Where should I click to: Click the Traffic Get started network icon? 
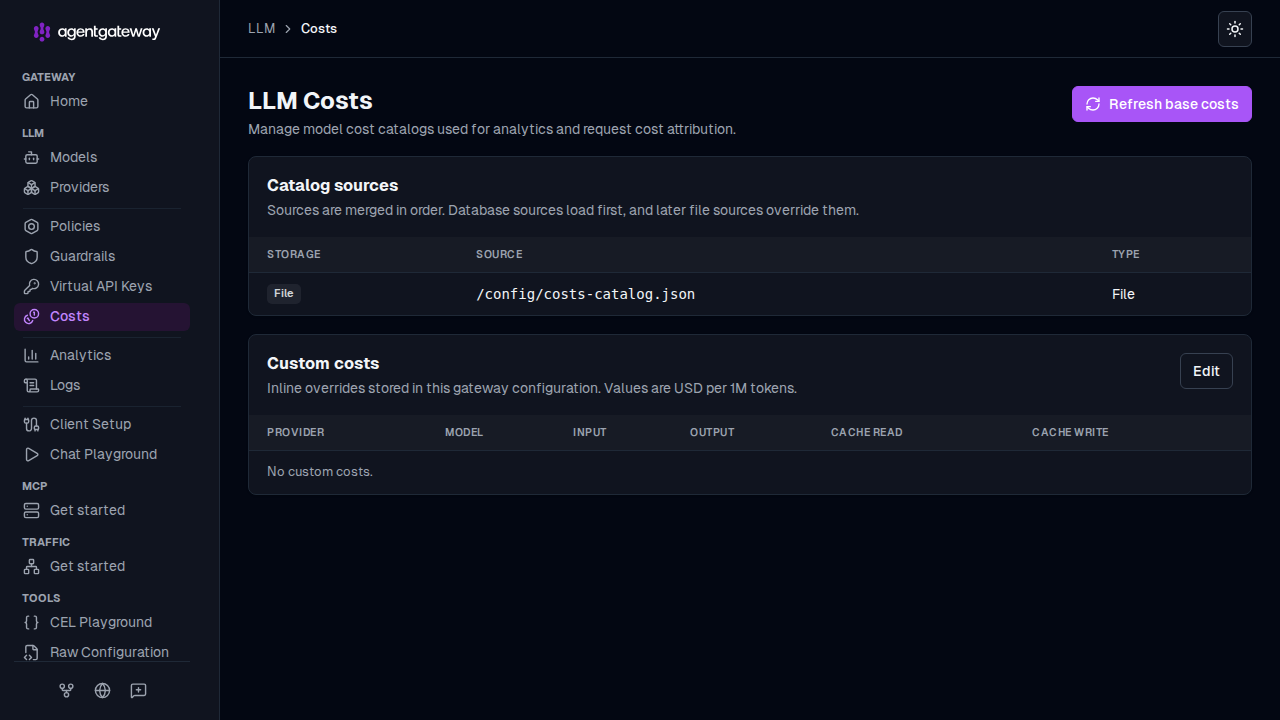coord(31,566)
